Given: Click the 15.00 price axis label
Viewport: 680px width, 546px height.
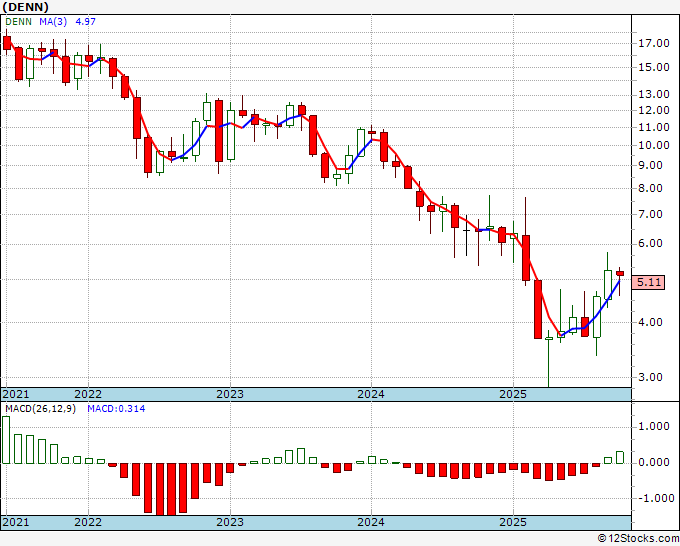Looking at the screenshot, I should (x=654, y=67).
